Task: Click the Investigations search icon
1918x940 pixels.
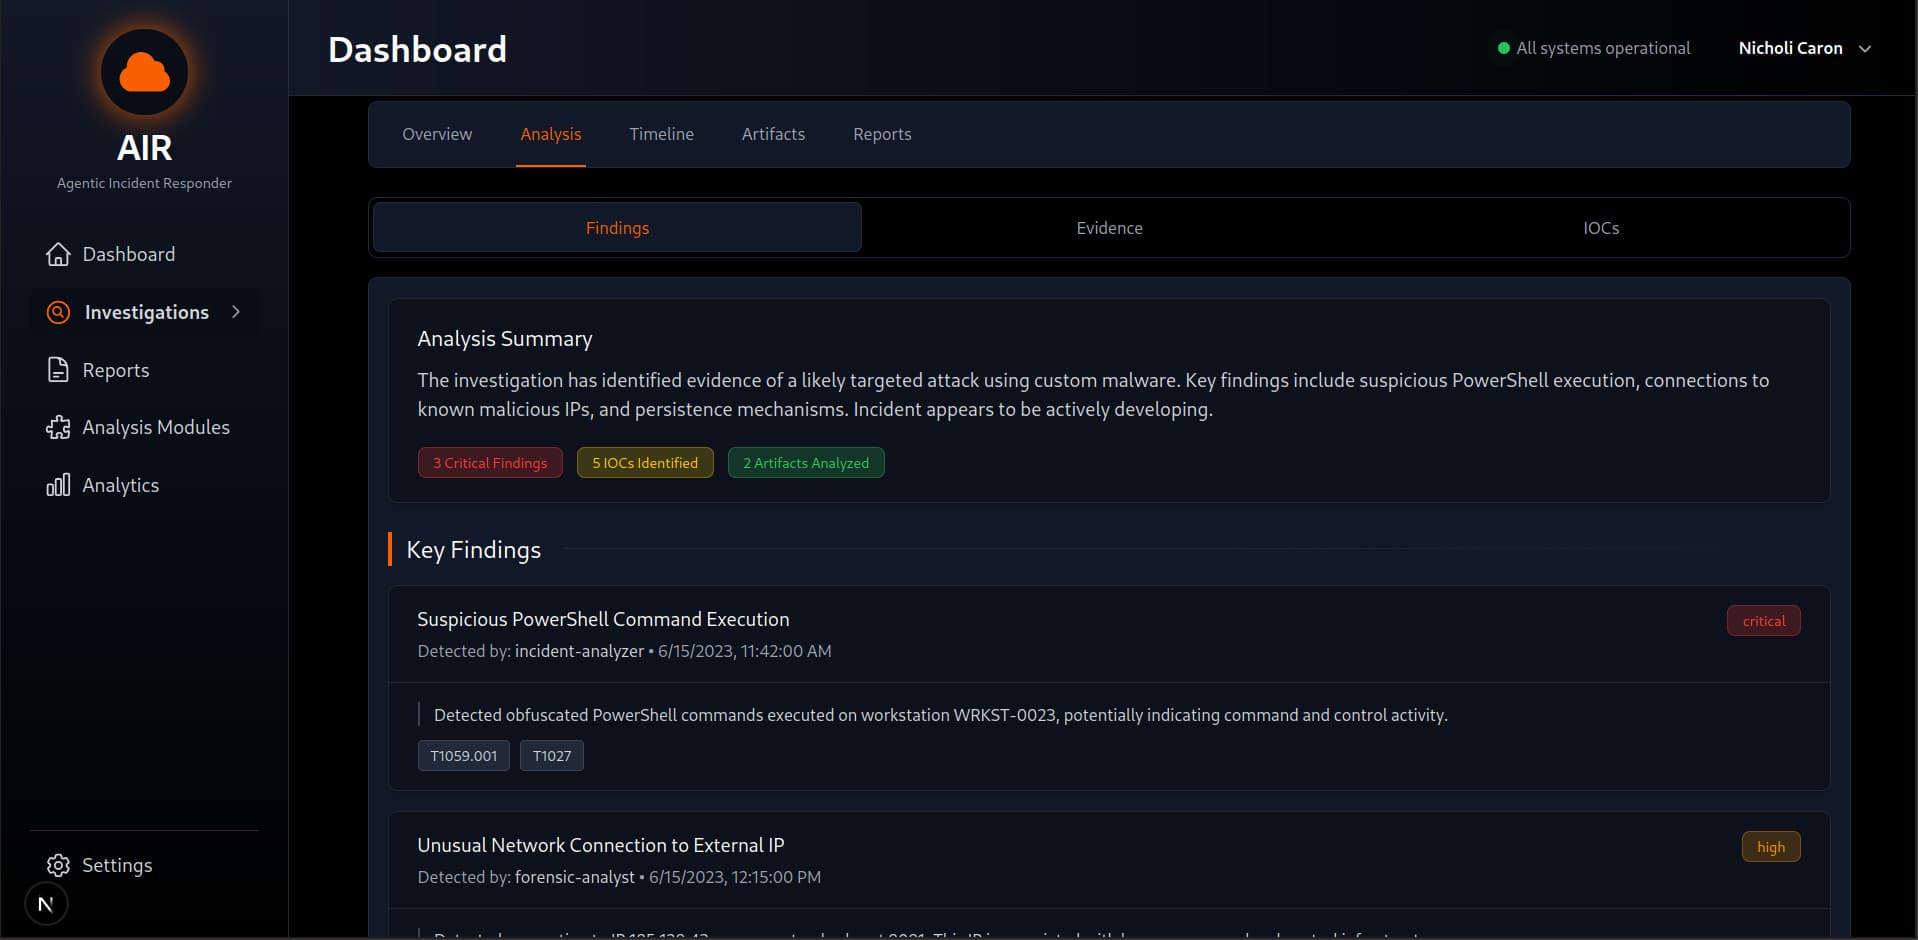Action: click(x=58, y=312)
